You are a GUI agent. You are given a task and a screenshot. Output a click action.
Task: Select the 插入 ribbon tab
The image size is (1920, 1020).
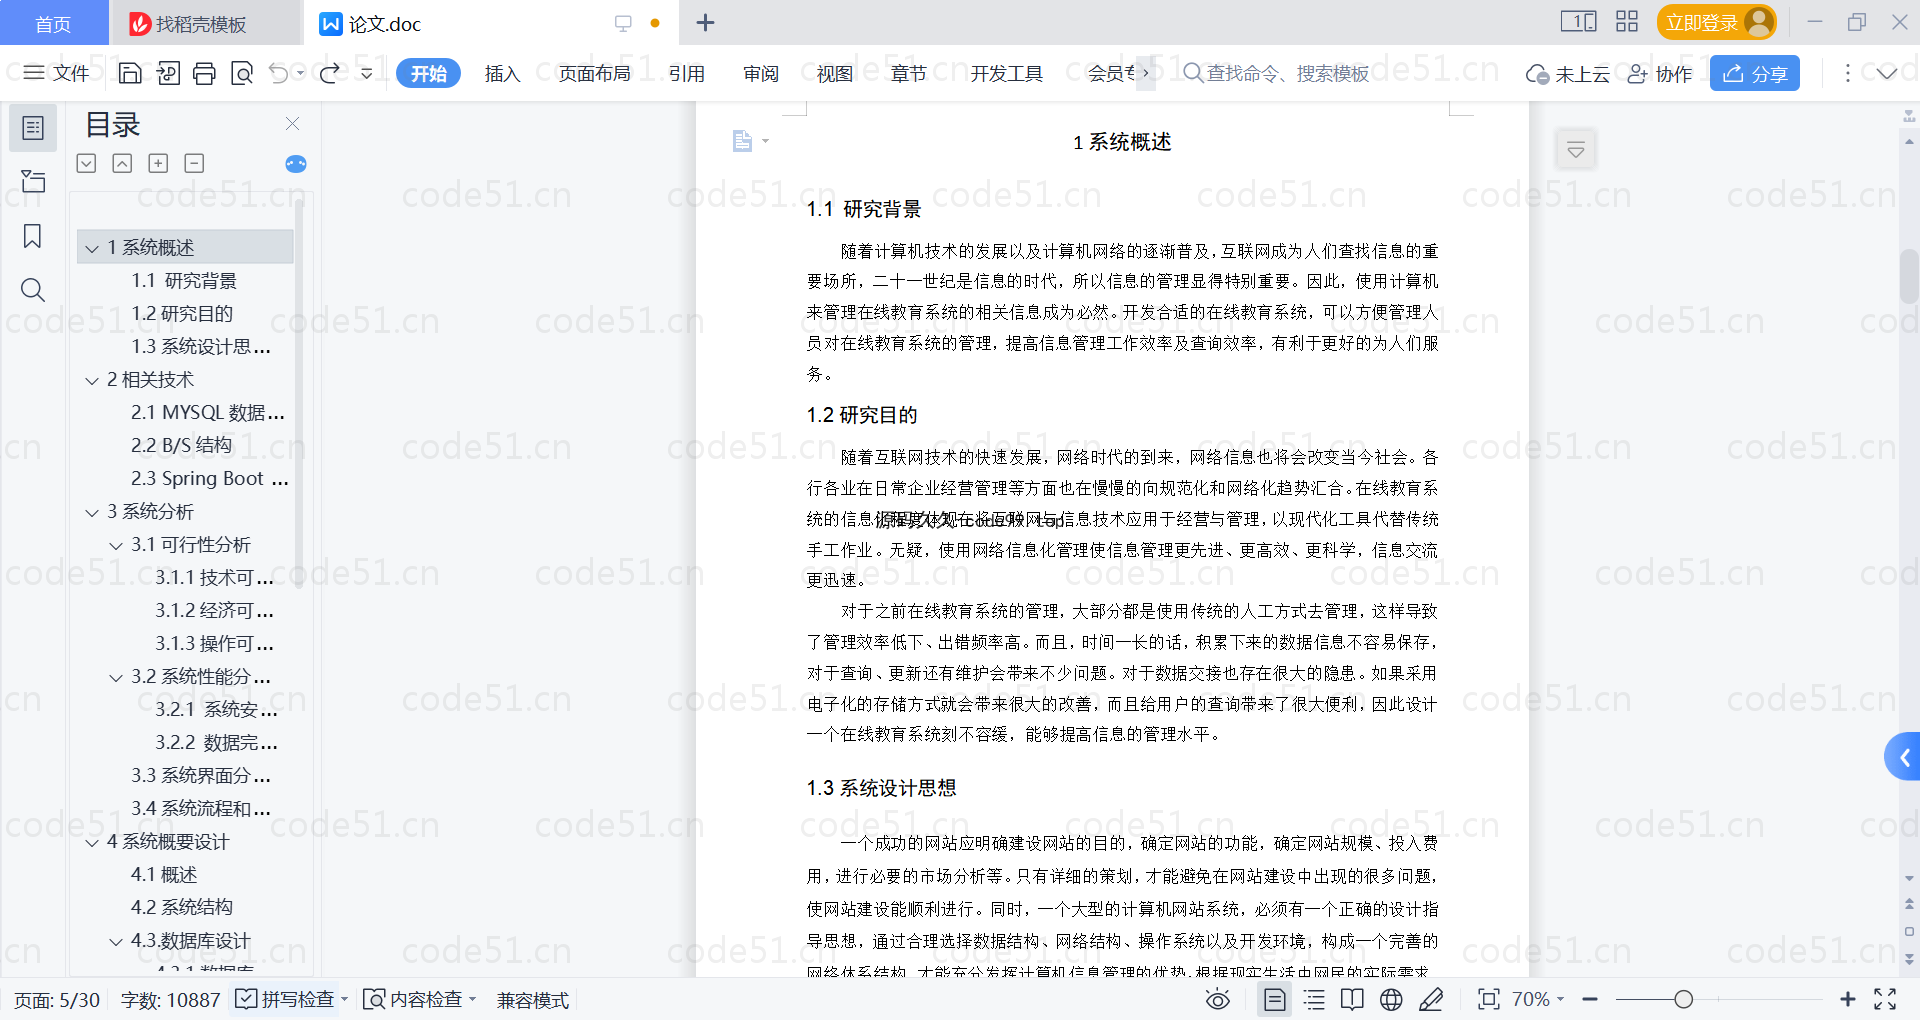(502, 73)
